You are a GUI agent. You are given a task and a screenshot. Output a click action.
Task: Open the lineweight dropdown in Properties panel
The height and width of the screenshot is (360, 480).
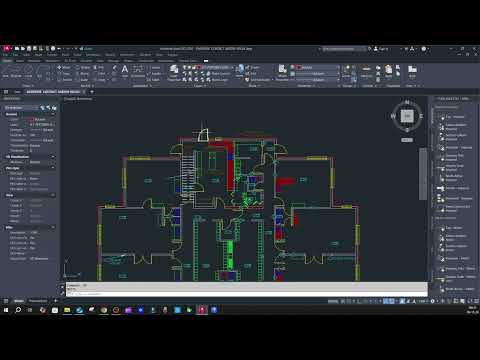pyautogui.click(x=317, y=74)
